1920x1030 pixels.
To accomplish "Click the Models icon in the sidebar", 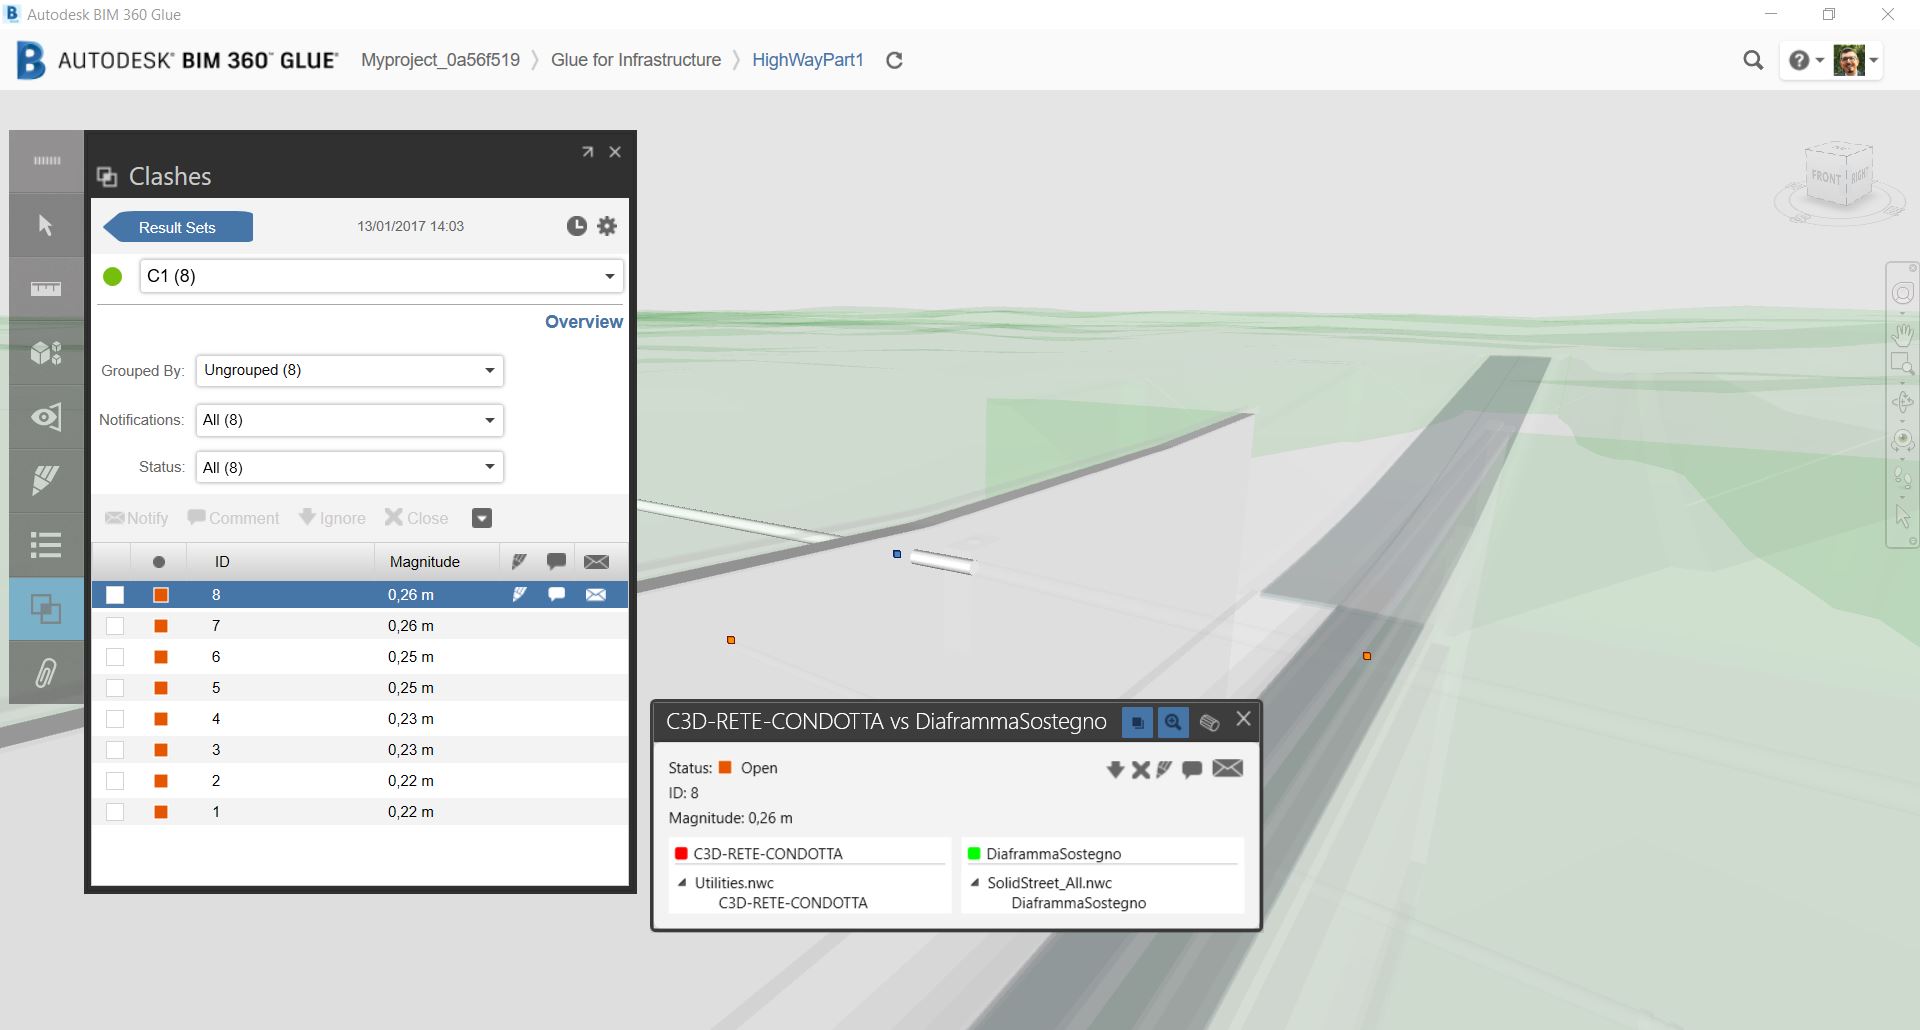I will (x=45, y=353).
